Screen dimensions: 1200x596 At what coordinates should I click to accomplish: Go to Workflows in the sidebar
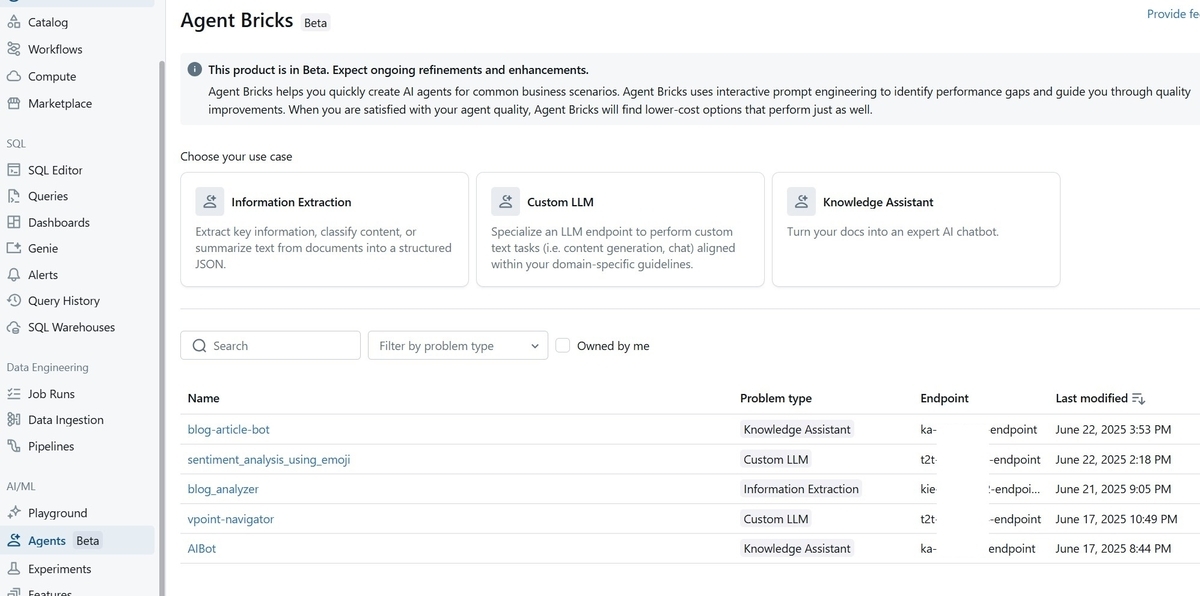coord(55,49)
